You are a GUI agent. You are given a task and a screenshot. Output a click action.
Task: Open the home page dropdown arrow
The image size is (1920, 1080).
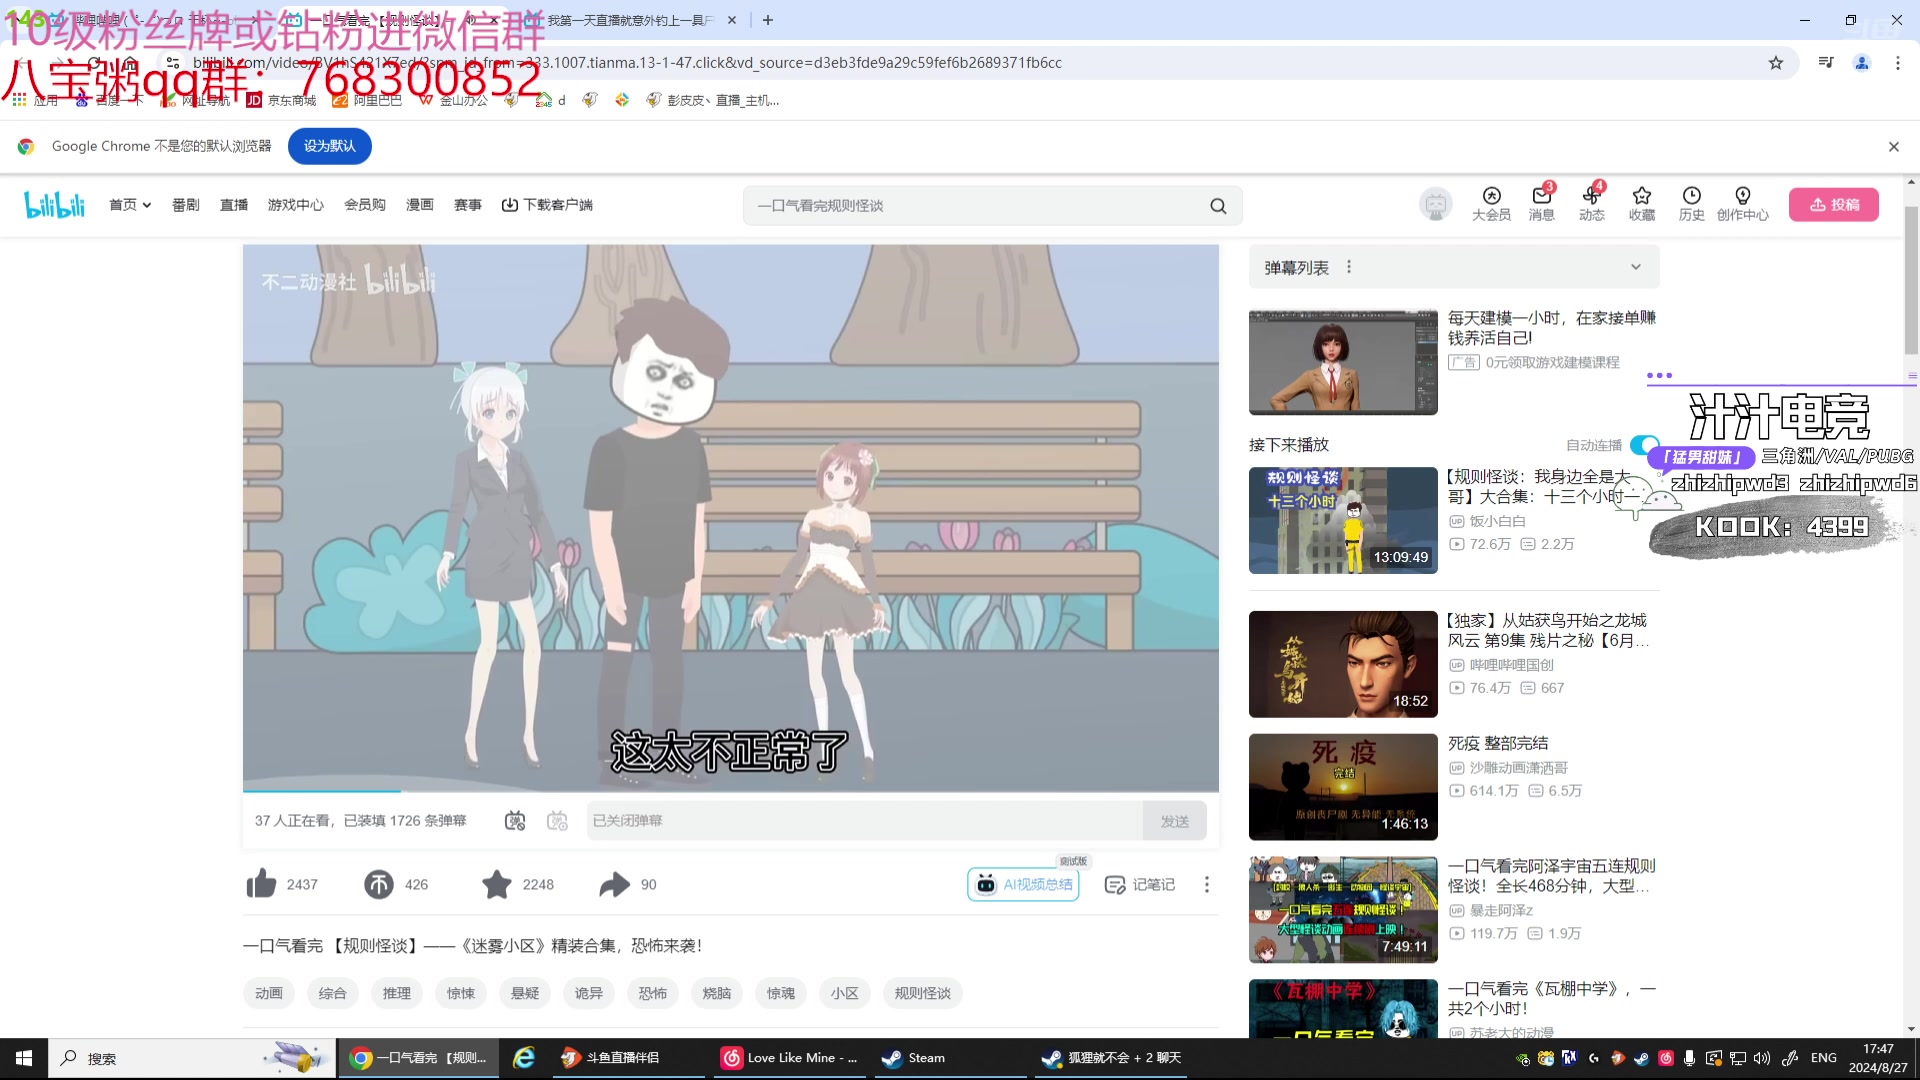[147, 205]
